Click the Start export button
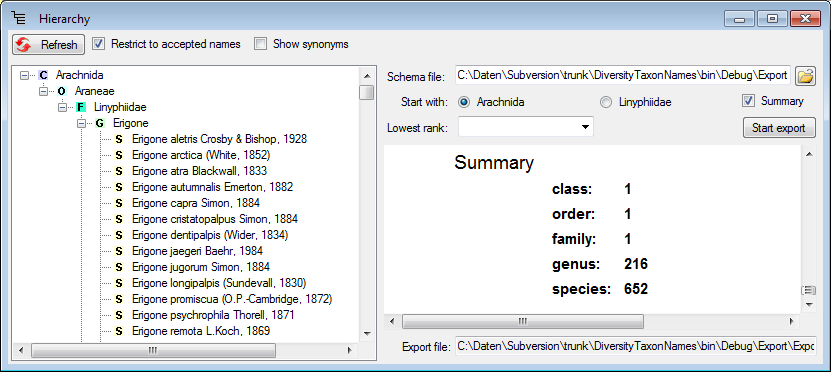831x372 pixels. click(x=779, y=128)
